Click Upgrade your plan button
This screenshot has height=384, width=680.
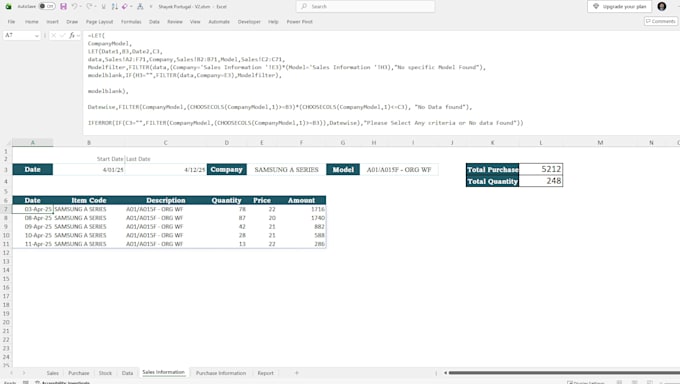tap(619, 7)
